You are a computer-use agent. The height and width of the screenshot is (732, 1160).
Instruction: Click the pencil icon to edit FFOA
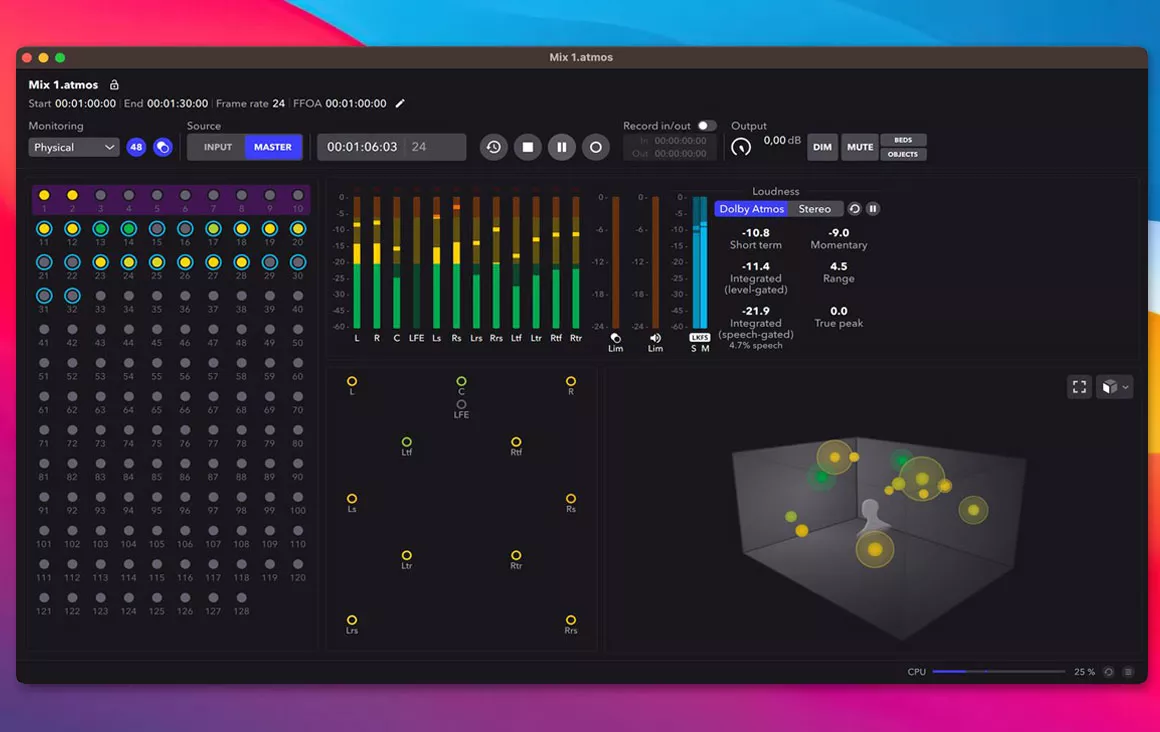point(399,103)
